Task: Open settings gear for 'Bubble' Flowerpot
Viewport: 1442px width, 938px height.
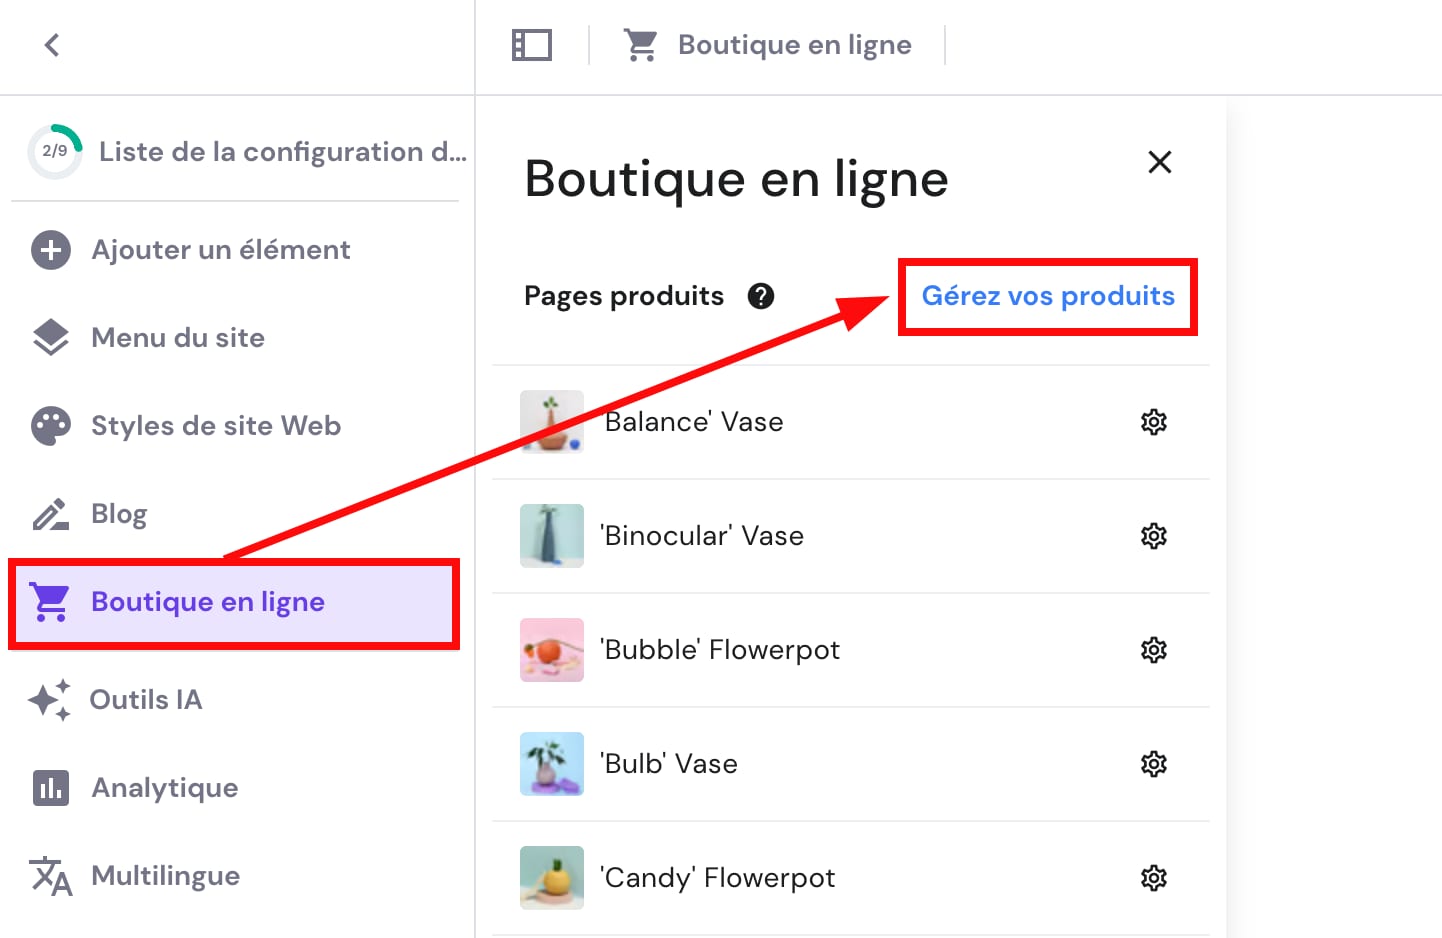Action: pos(1153,650)
